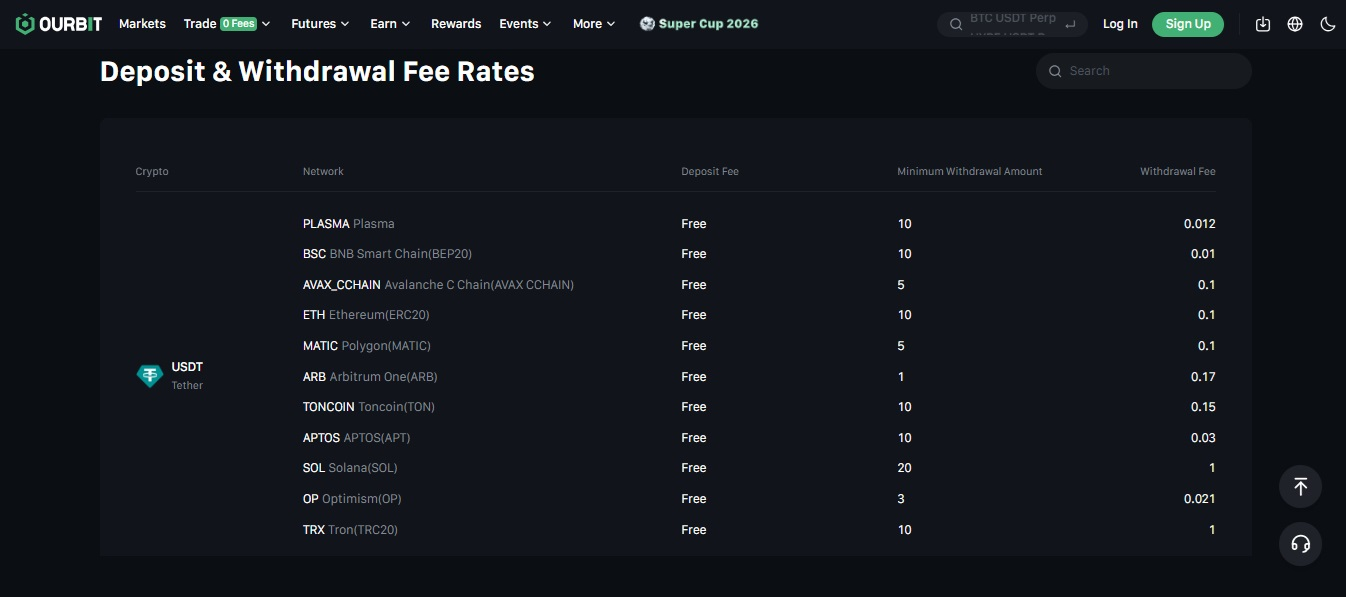Click the magnifier in the top search bar

[955, 24]
